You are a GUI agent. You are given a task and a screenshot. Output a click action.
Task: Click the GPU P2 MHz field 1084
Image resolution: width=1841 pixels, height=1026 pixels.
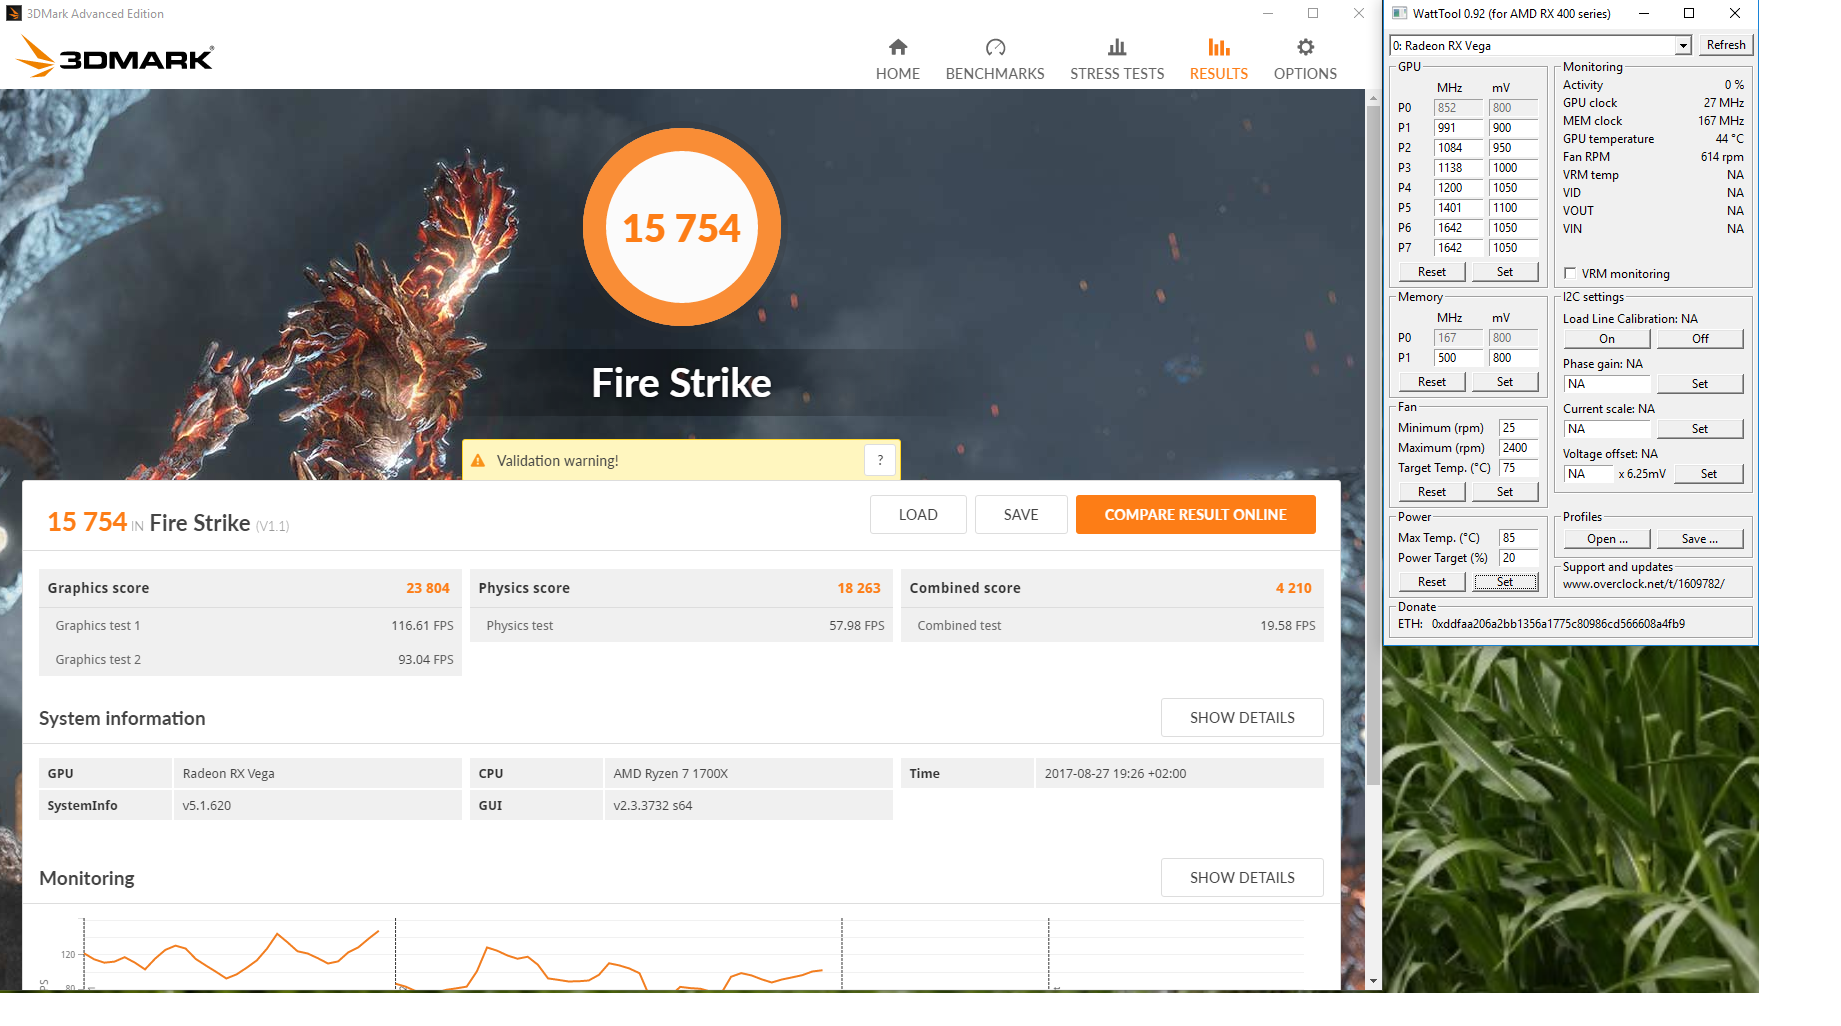tap(1458, 148)
